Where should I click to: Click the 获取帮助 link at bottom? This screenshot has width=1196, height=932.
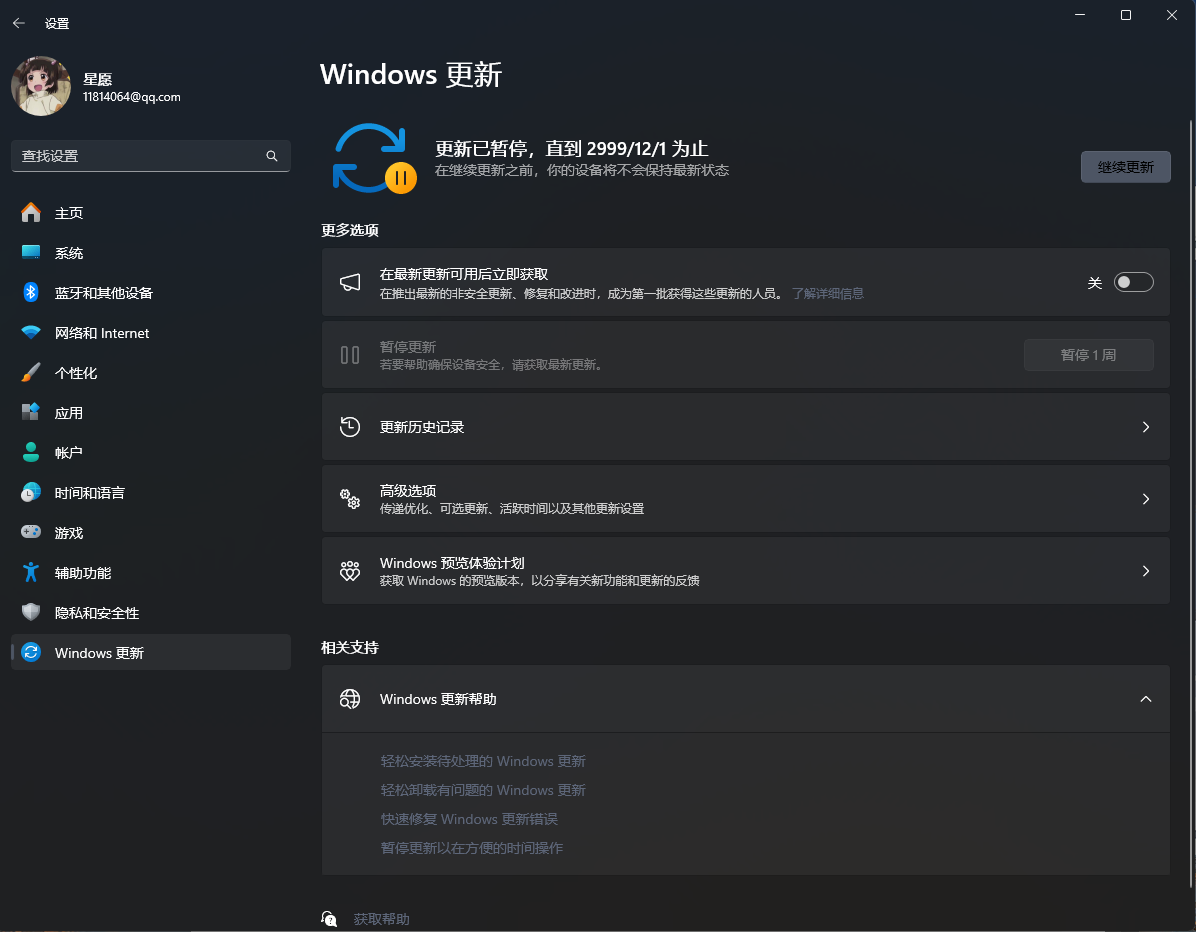pyautogui.click(x=381, y=919)
